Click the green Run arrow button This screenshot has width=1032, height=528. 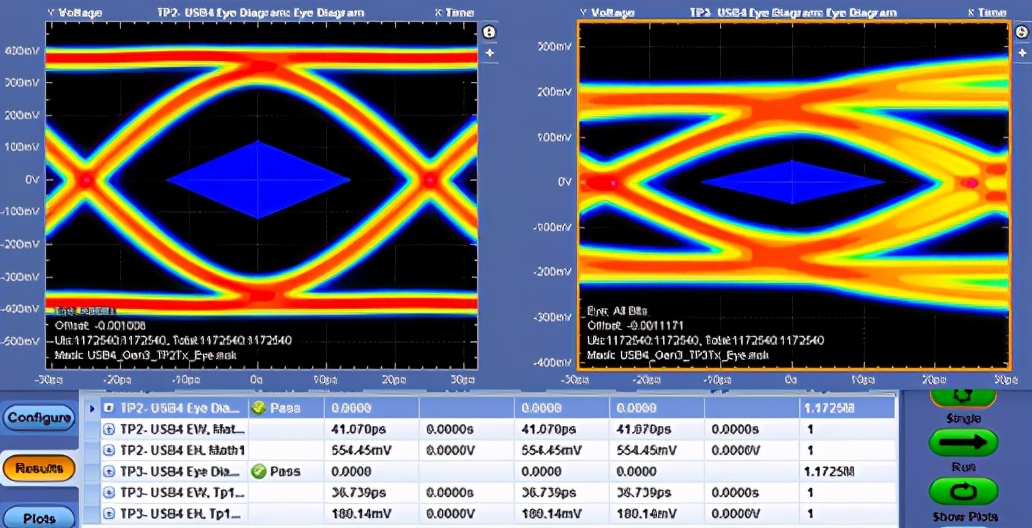[963, 442]
